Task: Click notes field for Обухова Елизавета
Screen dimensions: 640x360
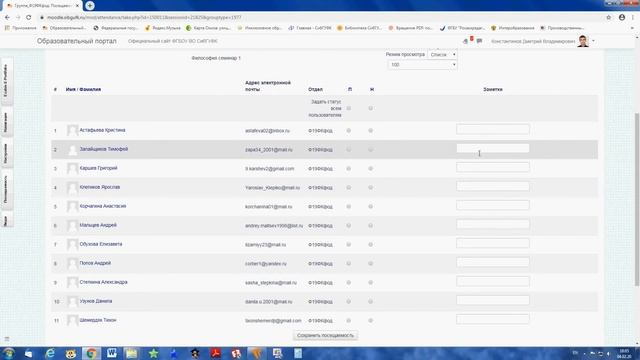Action: pyautogui.click(x=493, y=243)
